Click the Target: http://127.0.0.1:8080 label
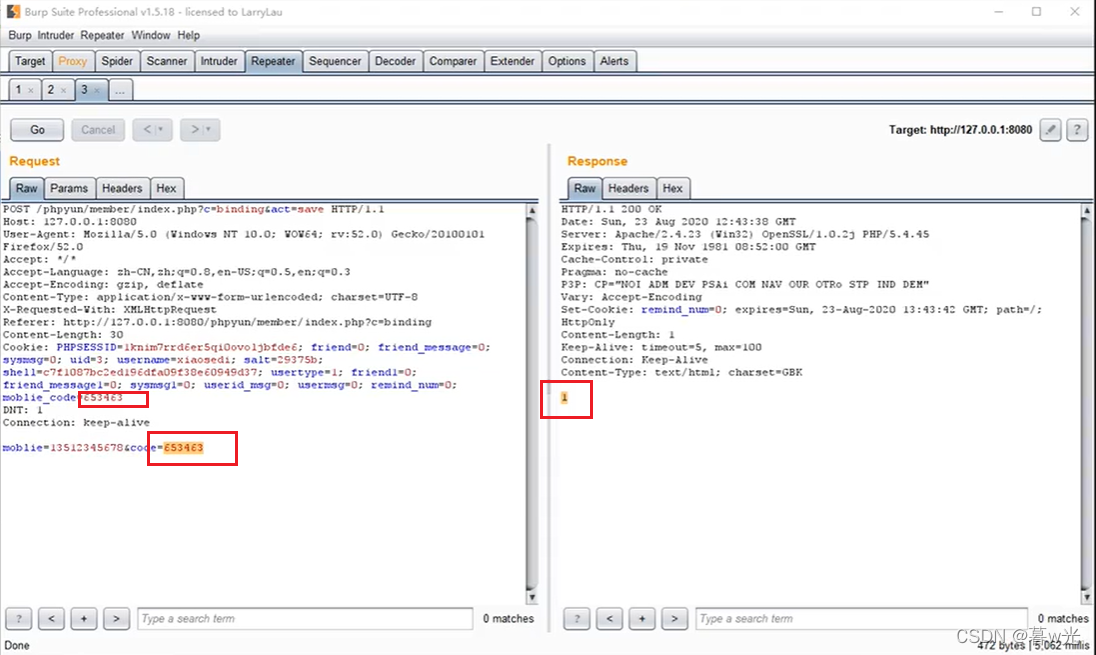The width and height of the screenshot is (1096, 655). [x=960, y=129]
